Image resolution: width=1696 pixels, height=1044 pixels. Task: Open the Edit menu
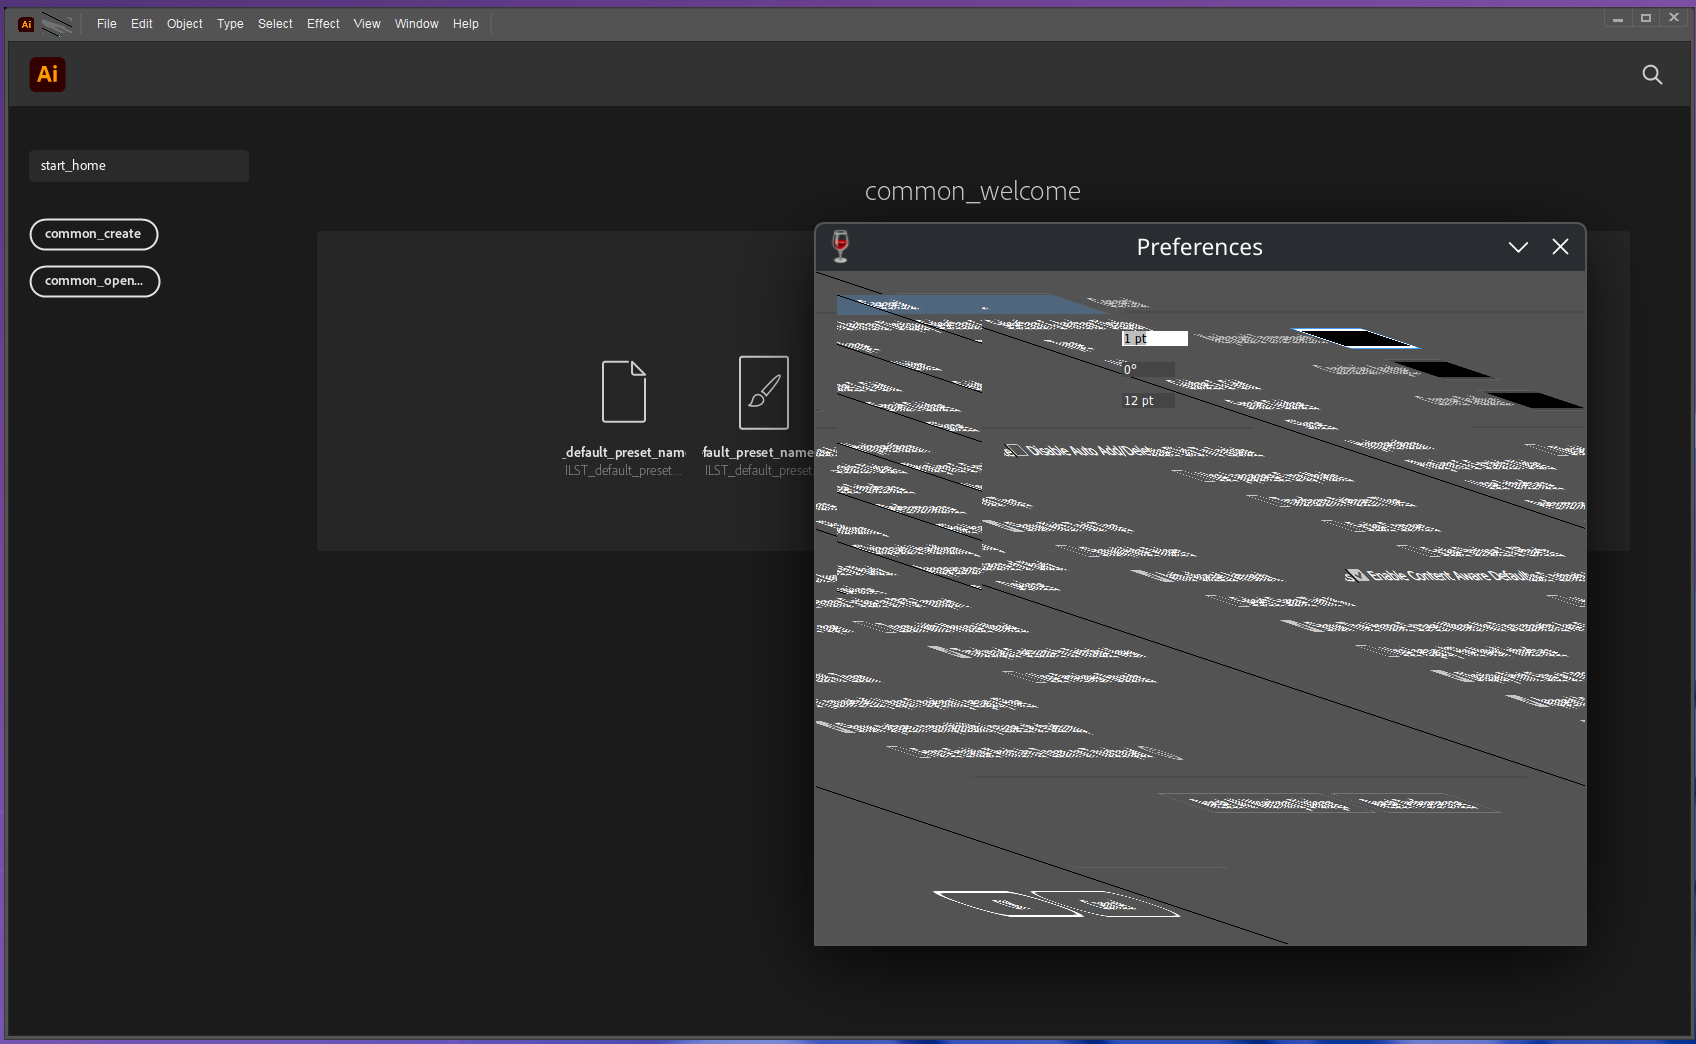[142, 24]
